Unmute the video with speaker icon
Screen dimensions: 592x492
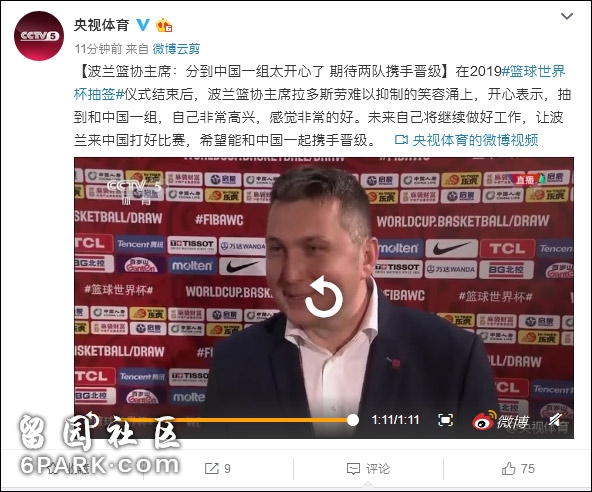pyautogui.click(x=556, y=420)
